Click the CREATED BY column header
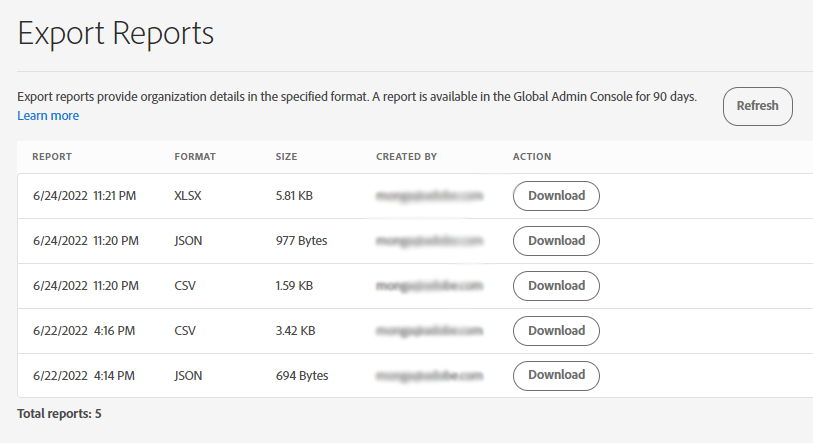813x443 pixels. tap(406, 157)
